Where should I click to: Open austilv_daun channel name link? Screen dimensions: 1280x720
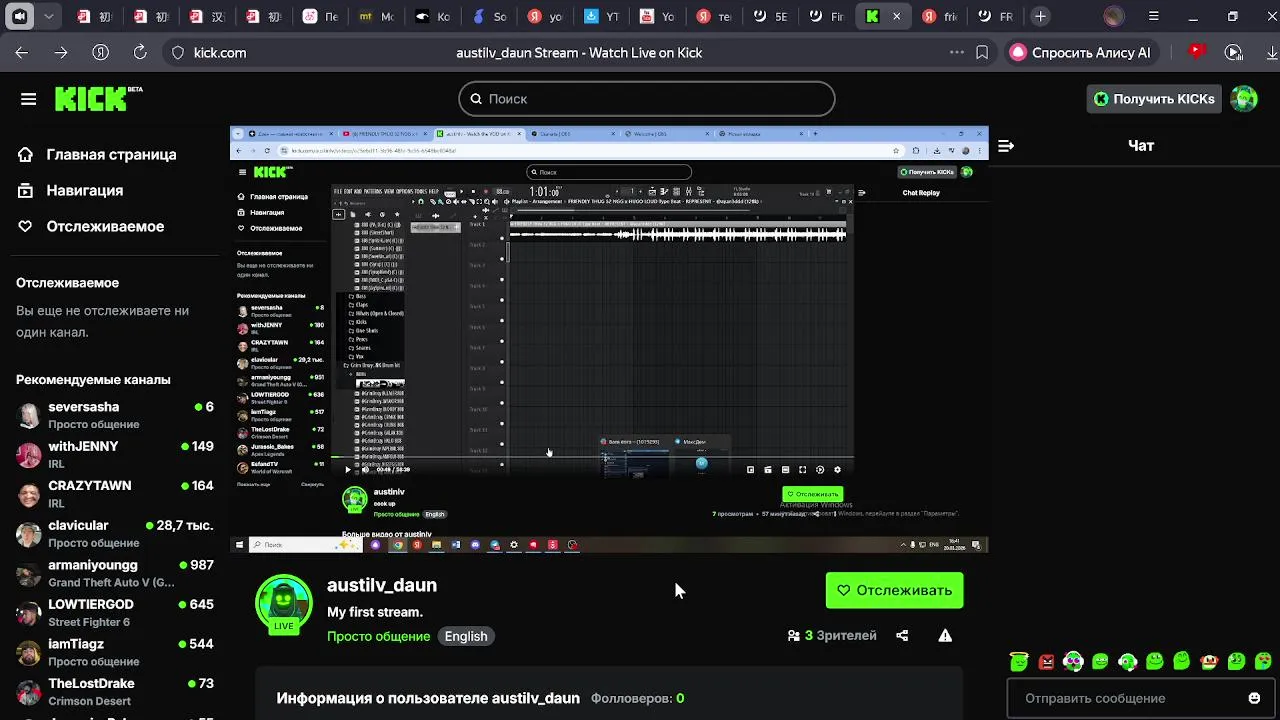tap(382, 585)
